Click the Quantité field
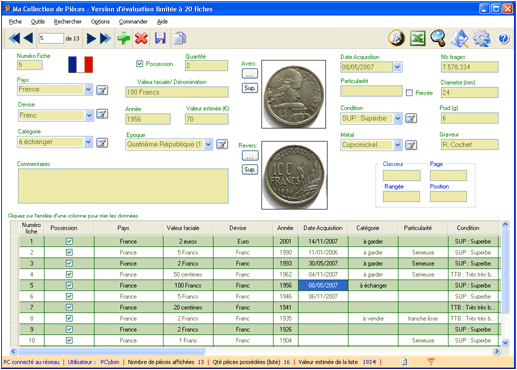The height and width of the screenshot is (370, 517). tap(206, 66)
